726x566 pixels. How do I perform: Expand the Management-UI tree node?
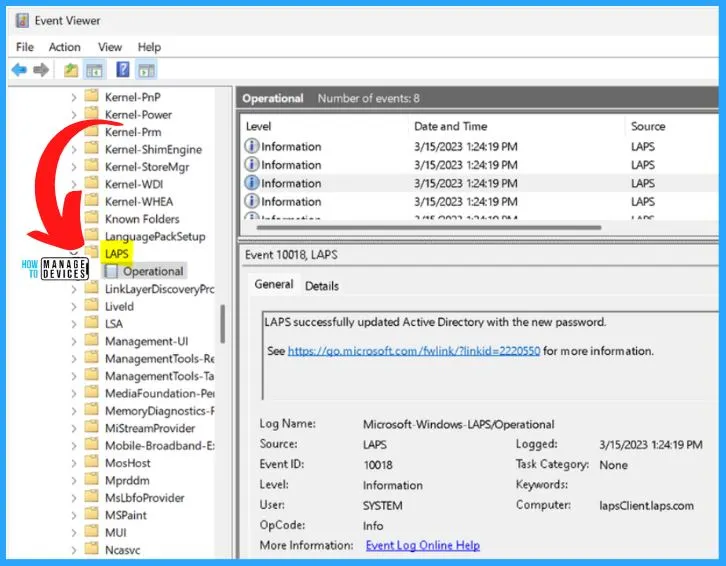(x=74, y=342)
